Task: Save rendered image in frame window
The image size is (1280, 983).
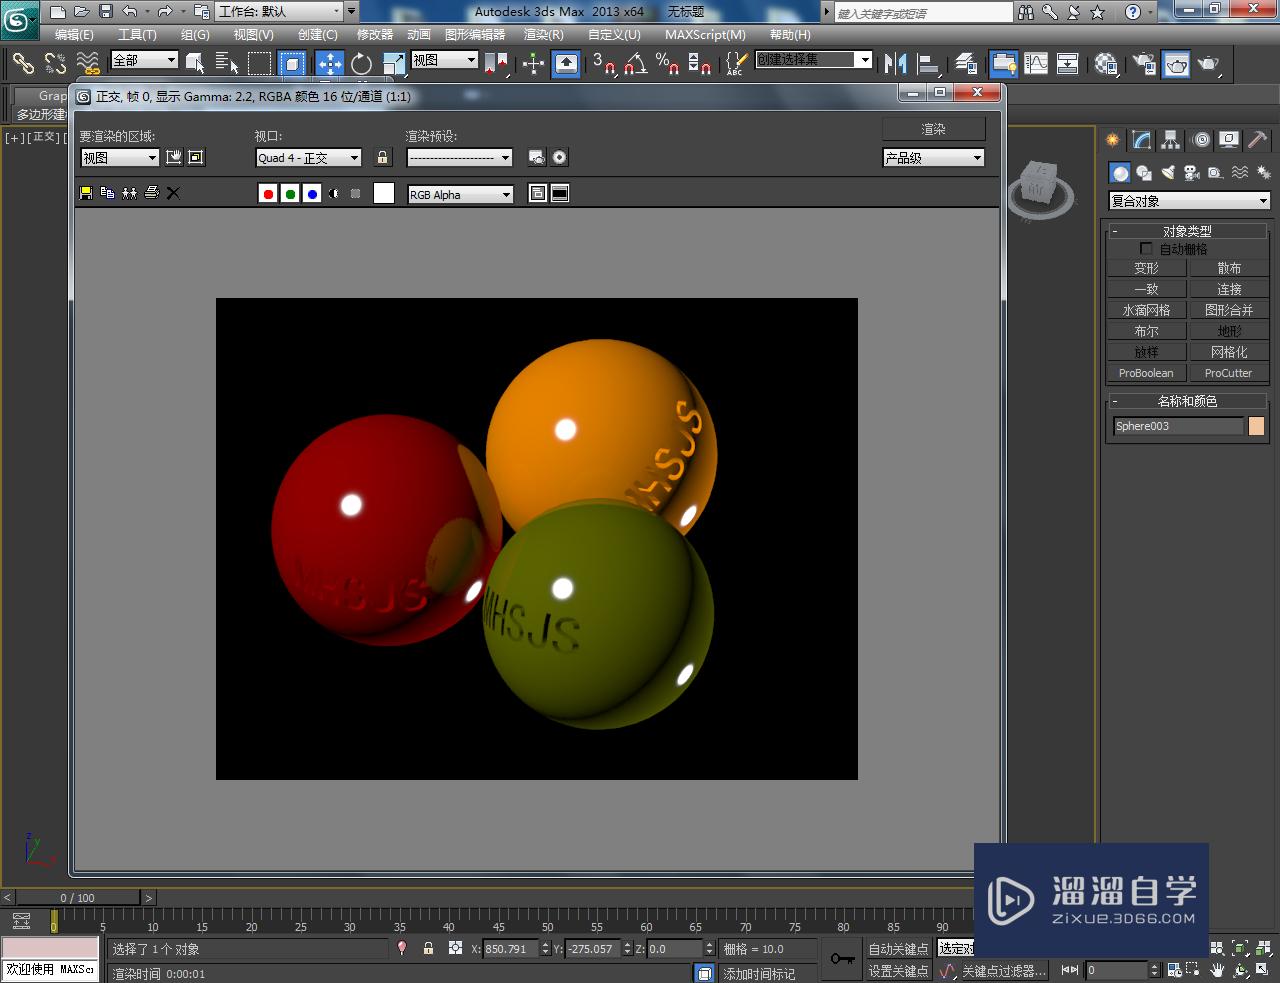Action: pyautogui.click(x=86, y=193)
